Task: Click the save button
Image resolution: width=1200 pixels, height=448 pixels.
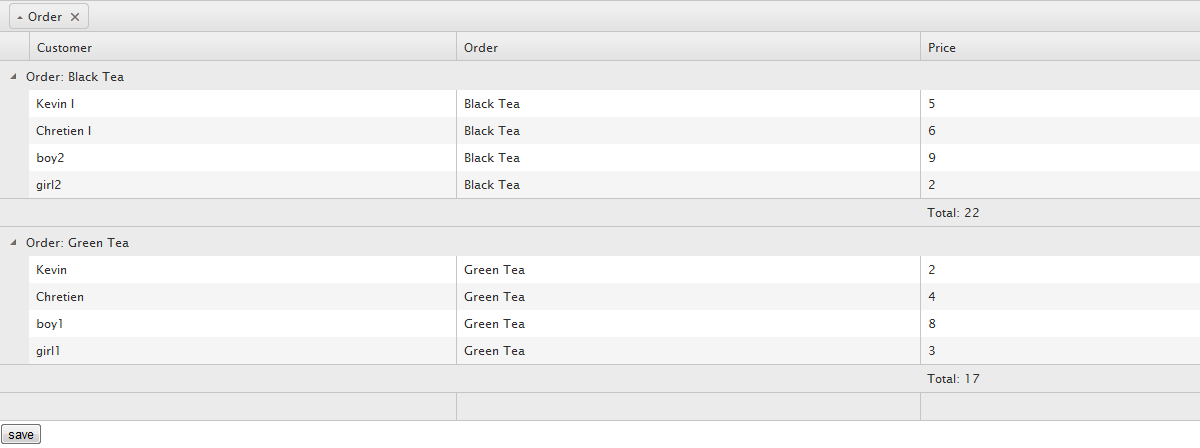Action: coord(21,435)
